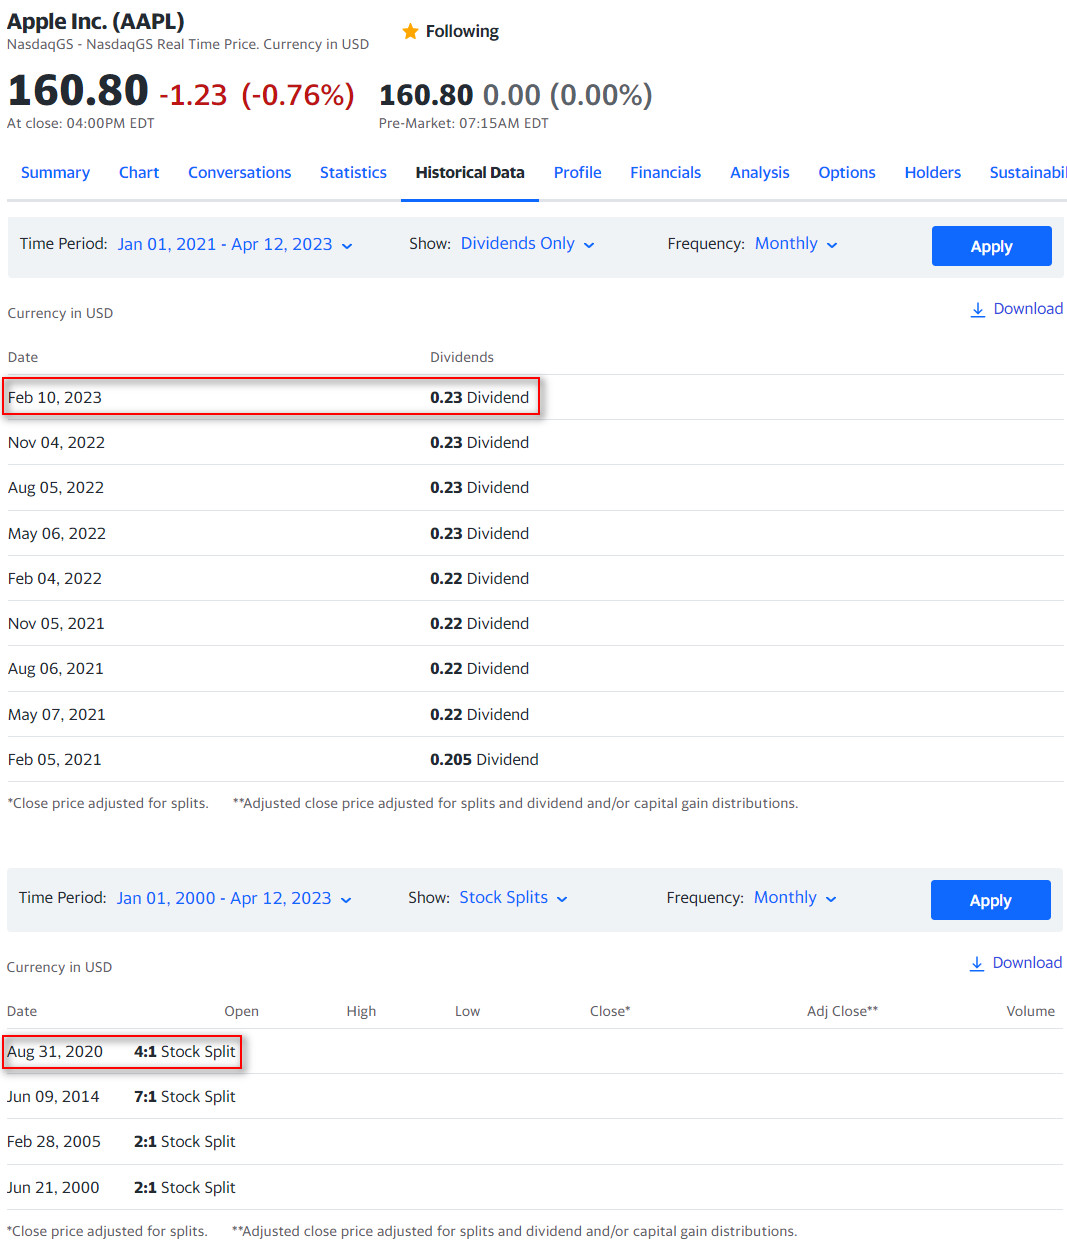1067x1252 pixels.
Task: Click the Low column header
Action: click(467, 1012)
